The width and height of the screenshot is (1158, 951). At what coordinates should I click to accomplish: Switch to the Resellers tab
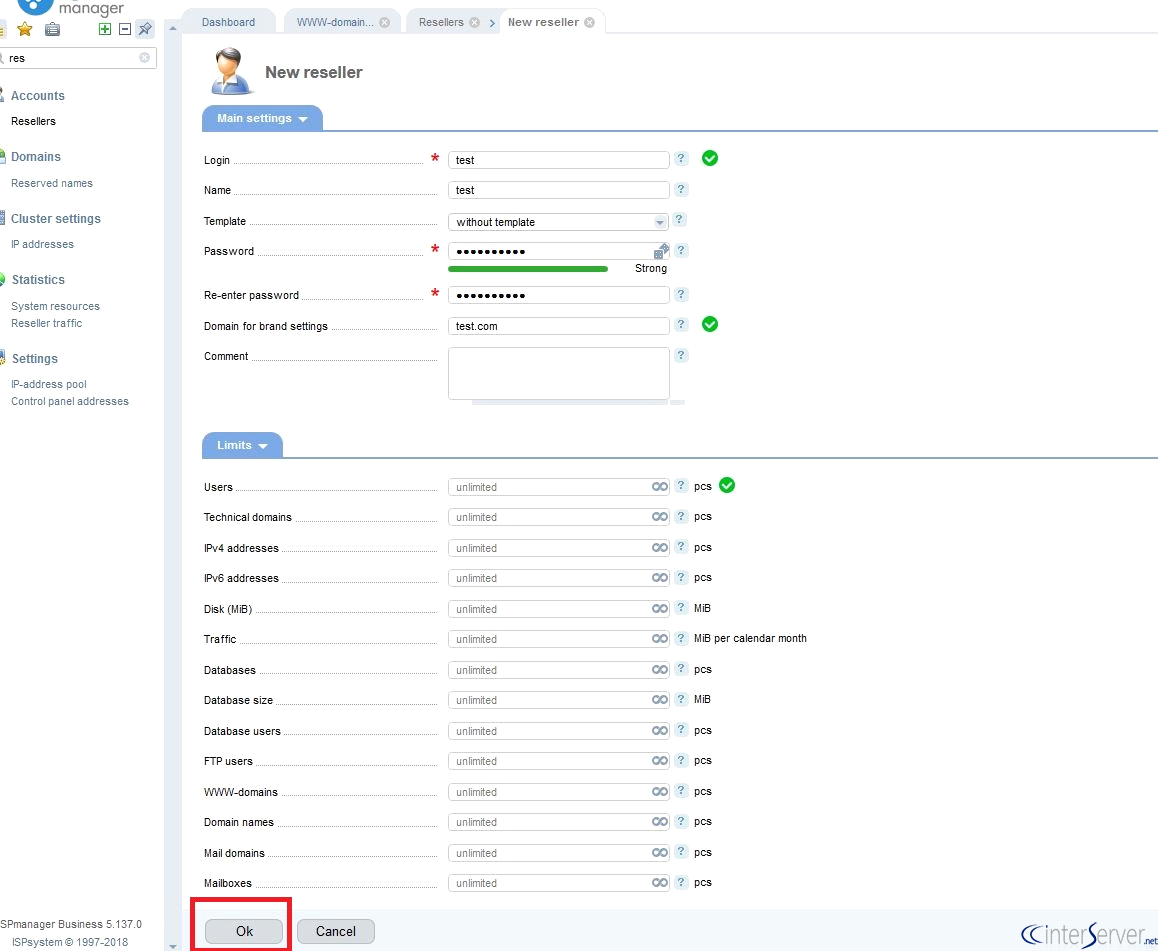coord(441,22)
